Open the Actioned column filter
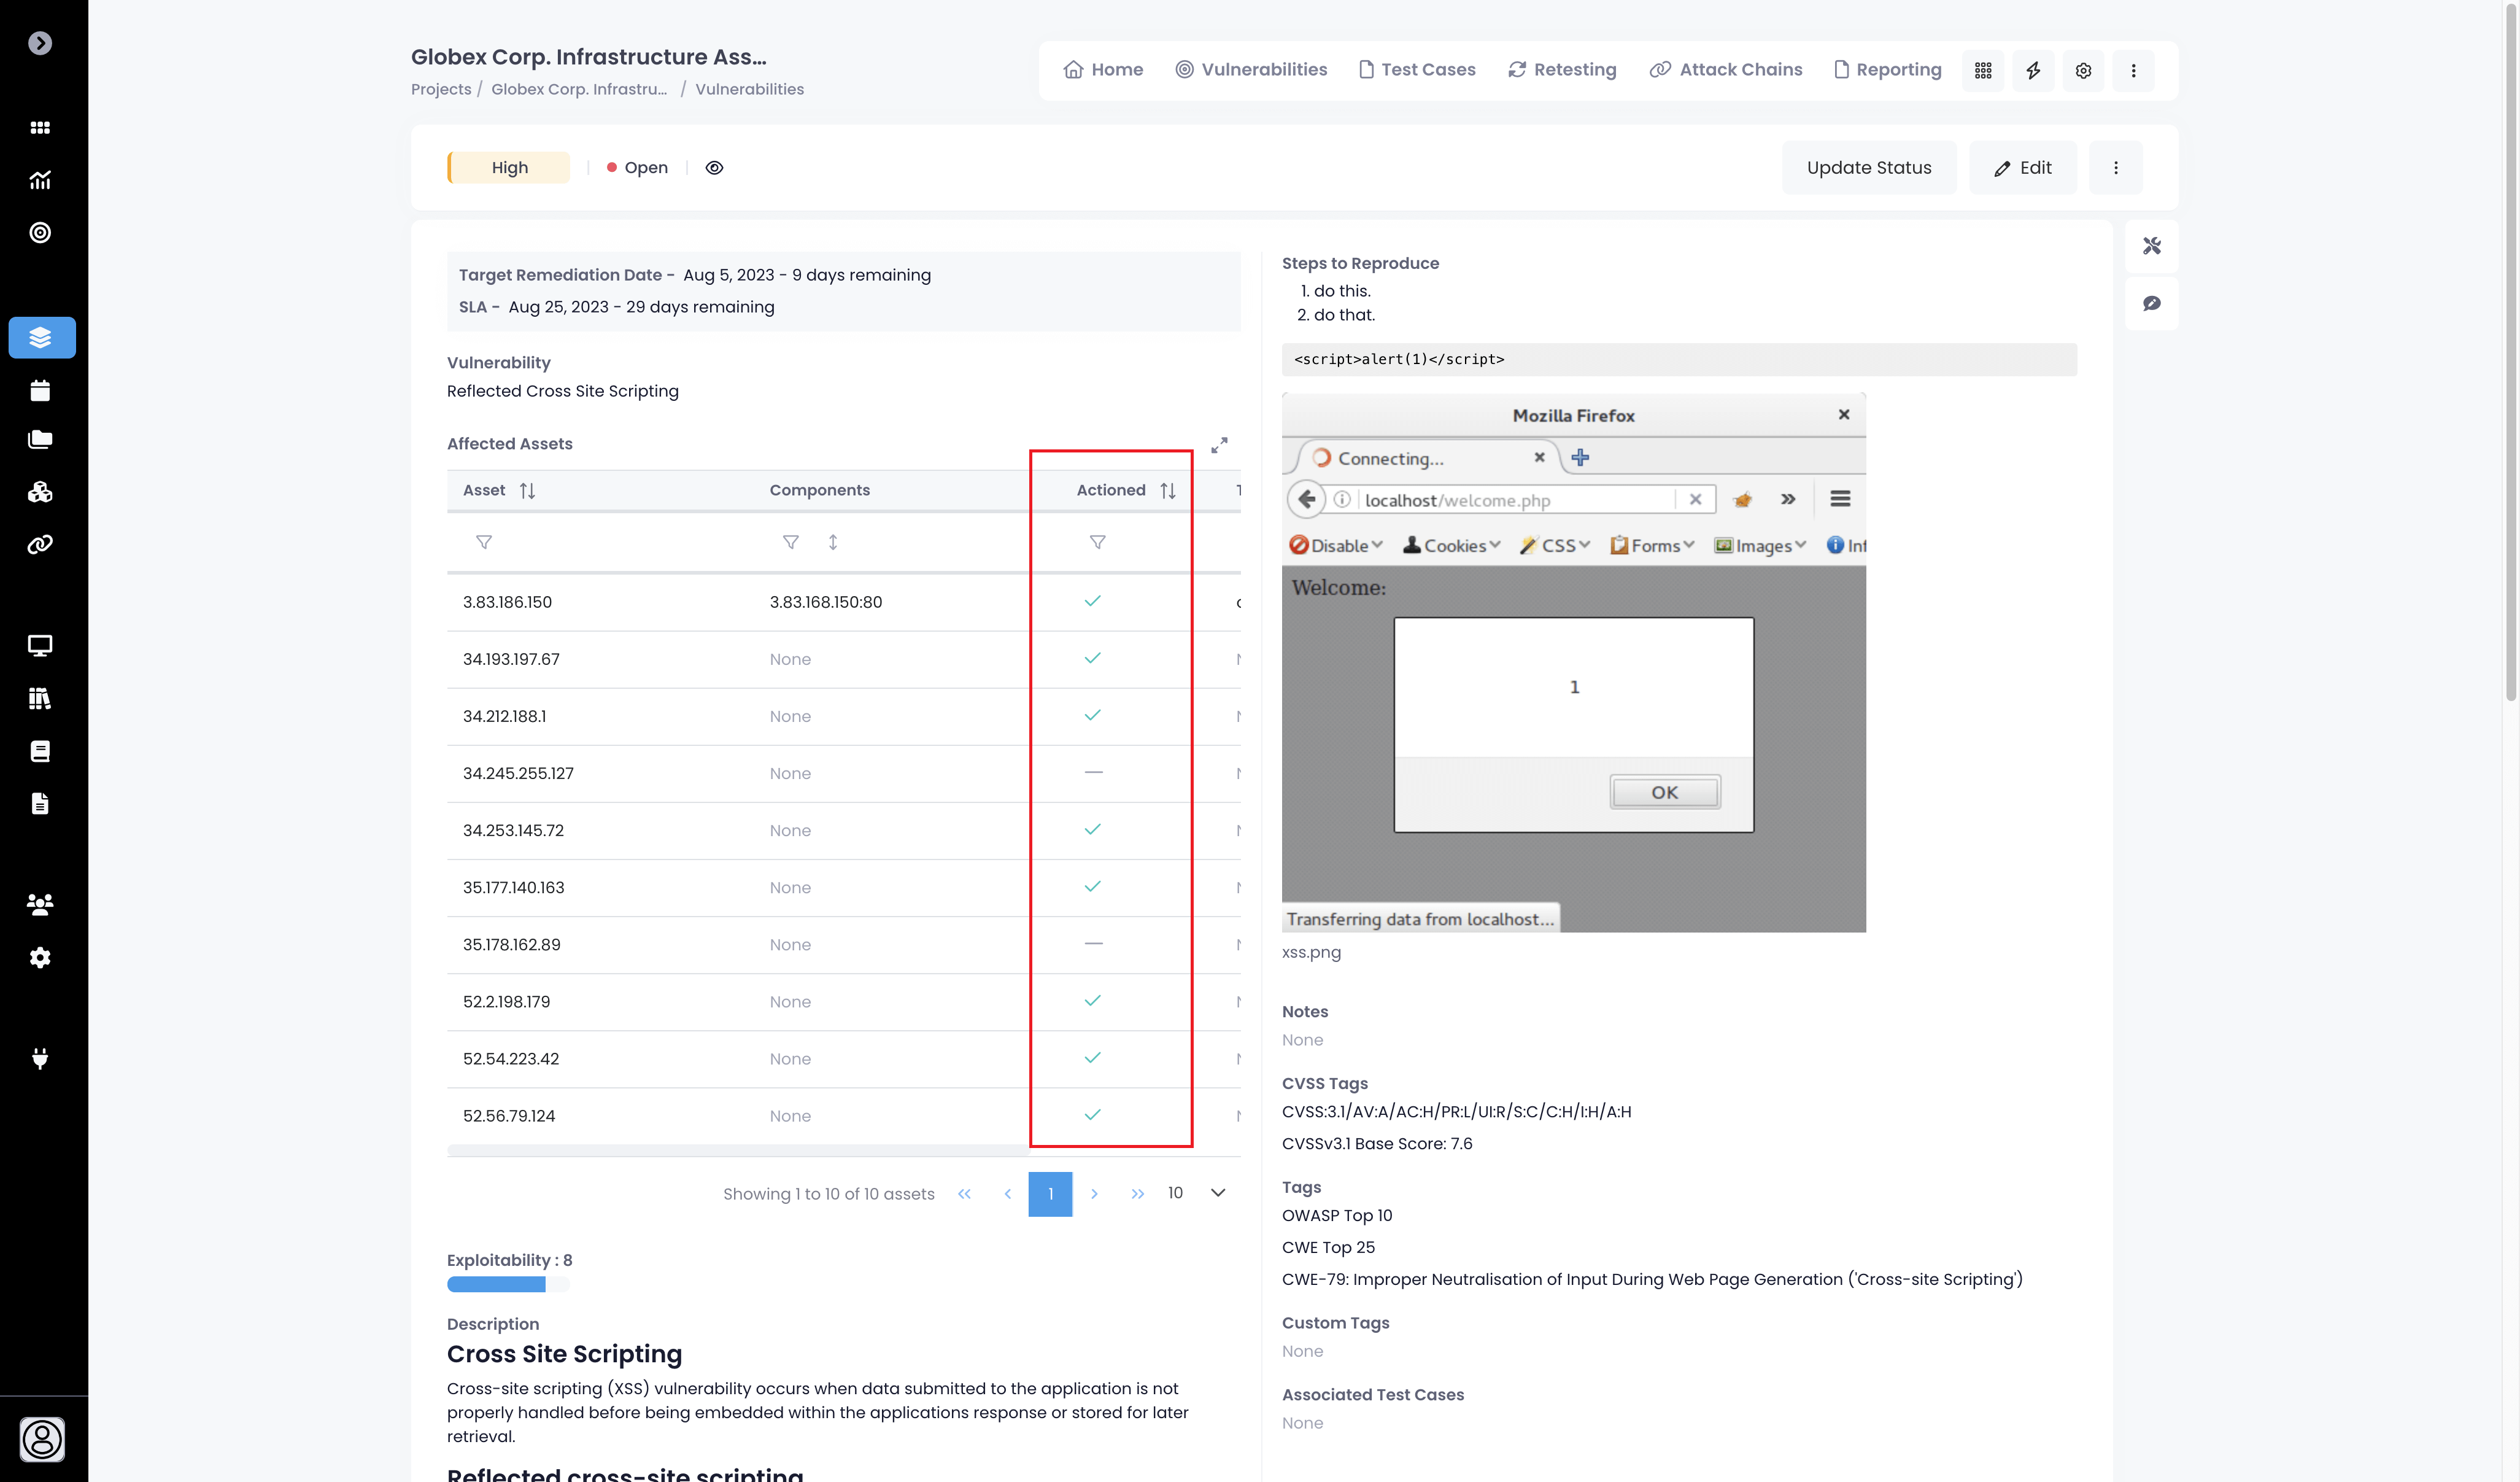Viewport: 2520px width, 1482px height. [1097, 542]
